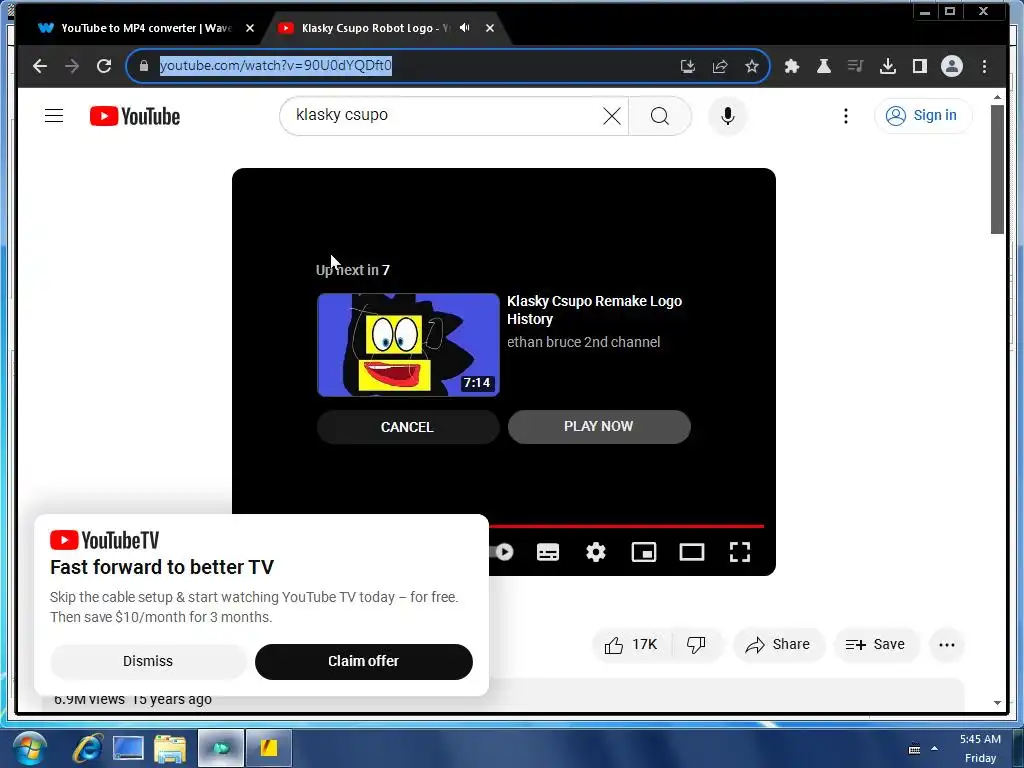
Task: Toggle subtitles/closed captions
Action: tap(547, 552)
